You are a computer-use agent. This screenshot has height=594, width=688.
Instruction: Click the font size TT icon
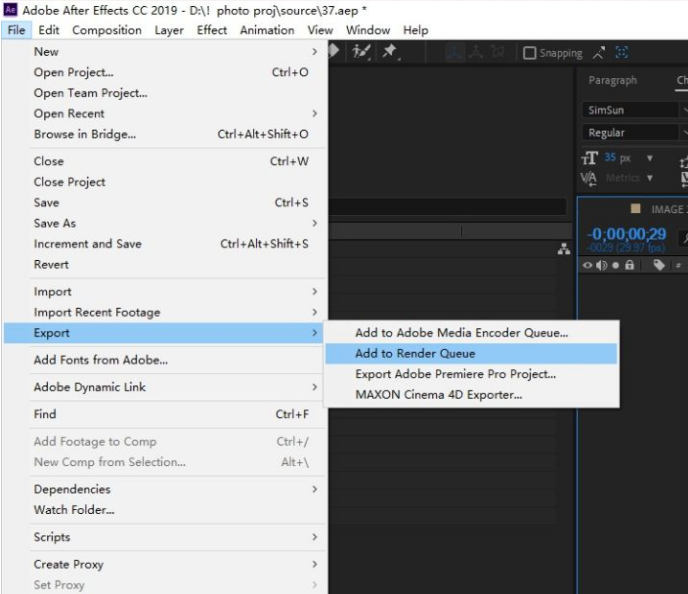589,158
